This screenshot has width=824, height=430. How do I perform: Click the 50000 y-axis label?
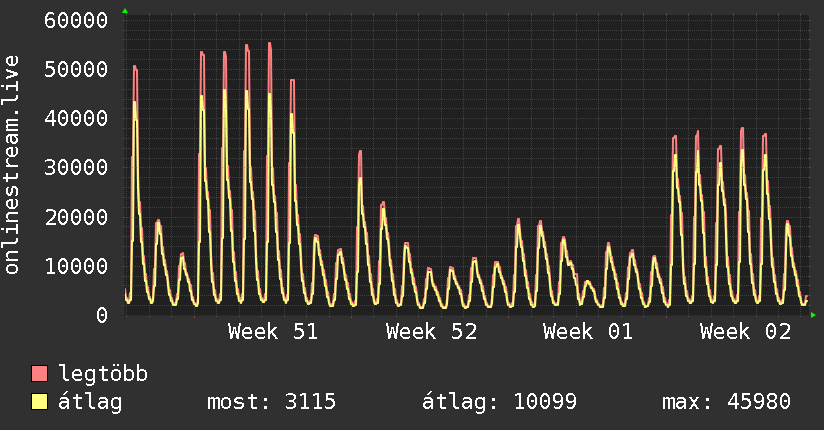[x=76, y=69]
